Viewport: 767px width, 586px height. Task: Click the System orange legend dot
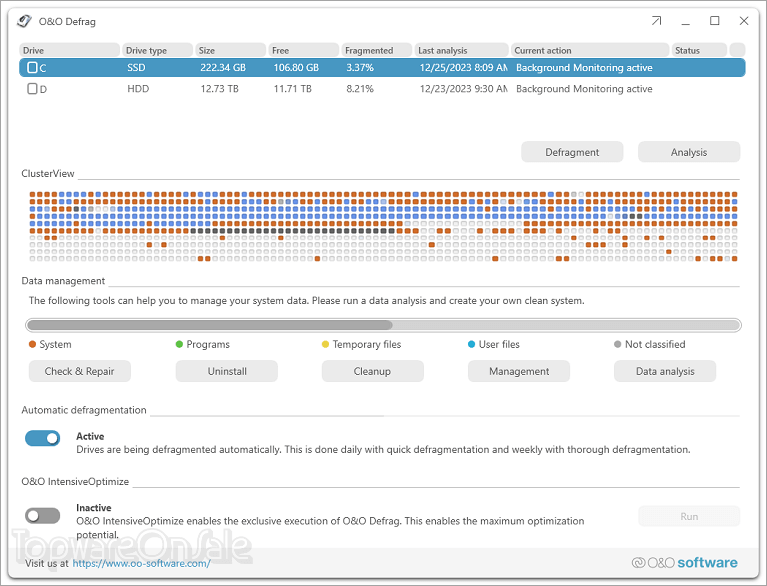pyautogui.click(x=32, y=344)
